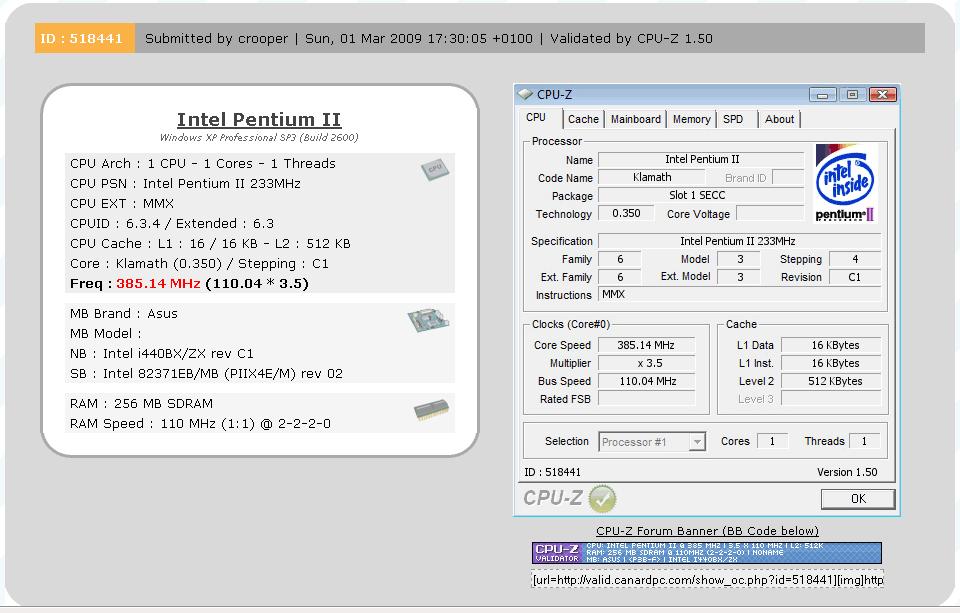Click the Threads count field
This screenshot has height=613, width=960.
click(x=864, y=441)
